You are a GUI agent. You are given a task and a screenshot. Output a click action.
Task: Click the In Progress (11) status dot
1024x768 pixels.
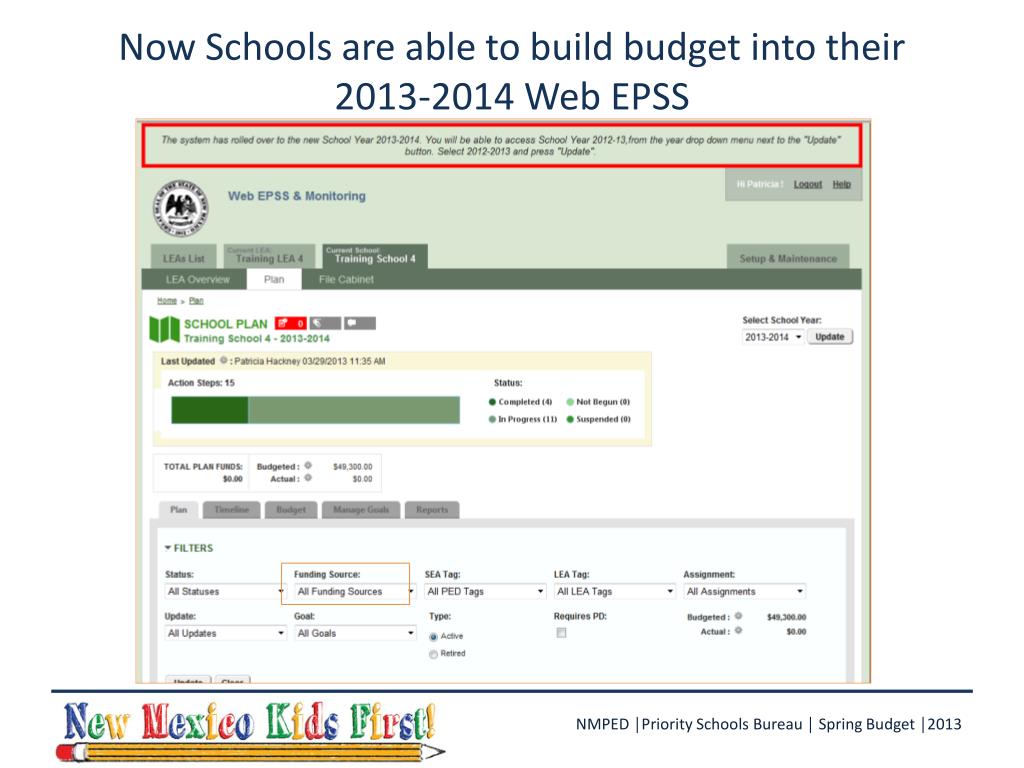[x=492, y=419]
